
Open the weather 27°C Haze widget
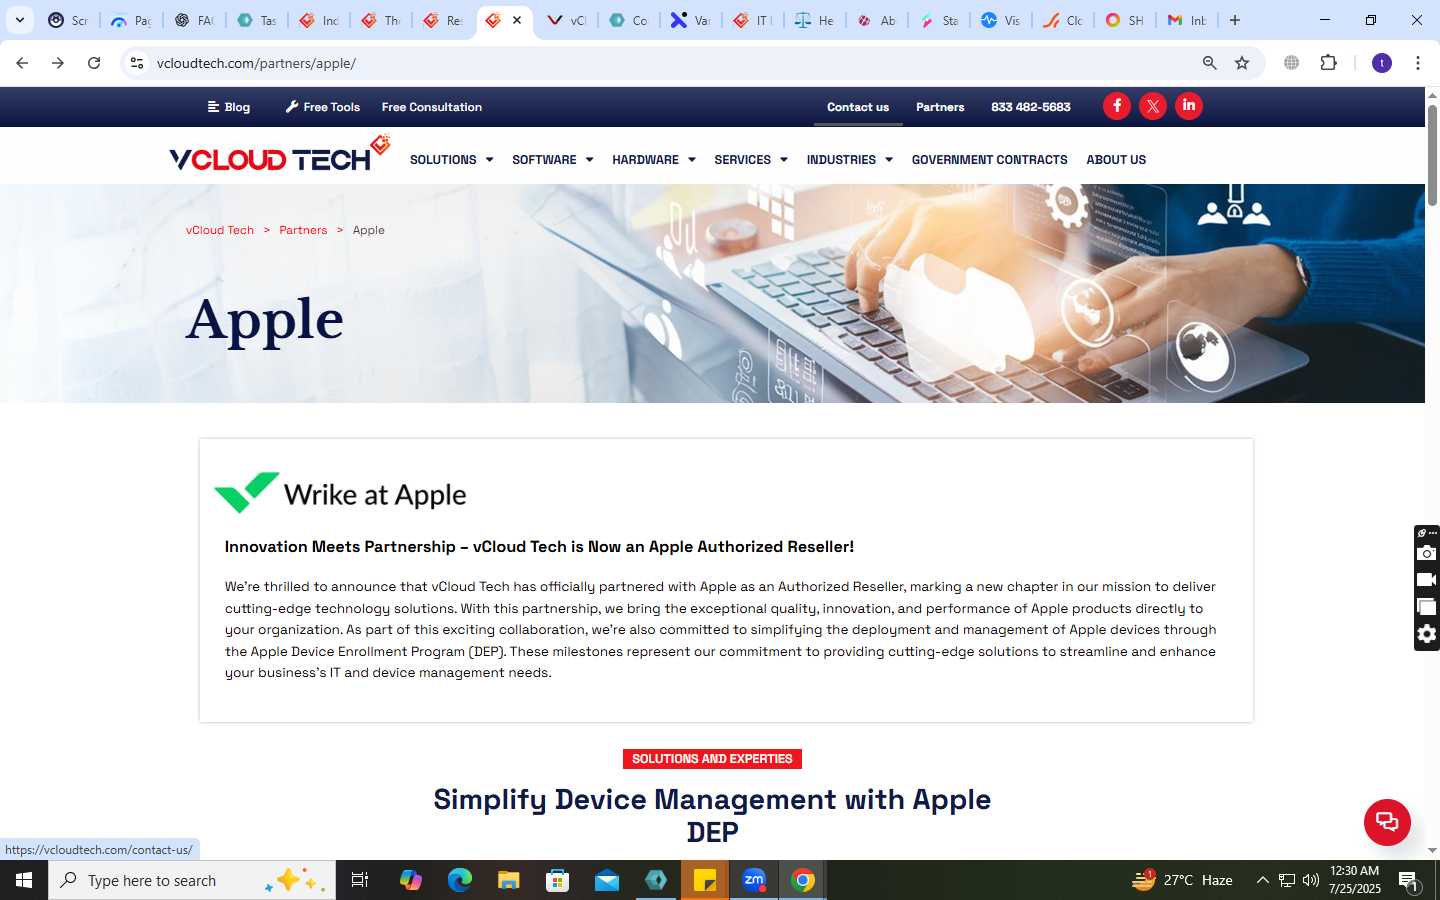[x=1182, y=880]
